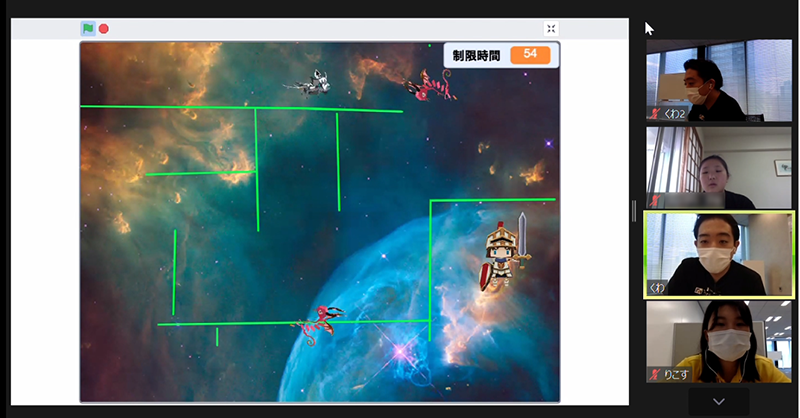Screen dimensions: 800x418
Task: Select the りこす participant video
Action: pos(719,341)
